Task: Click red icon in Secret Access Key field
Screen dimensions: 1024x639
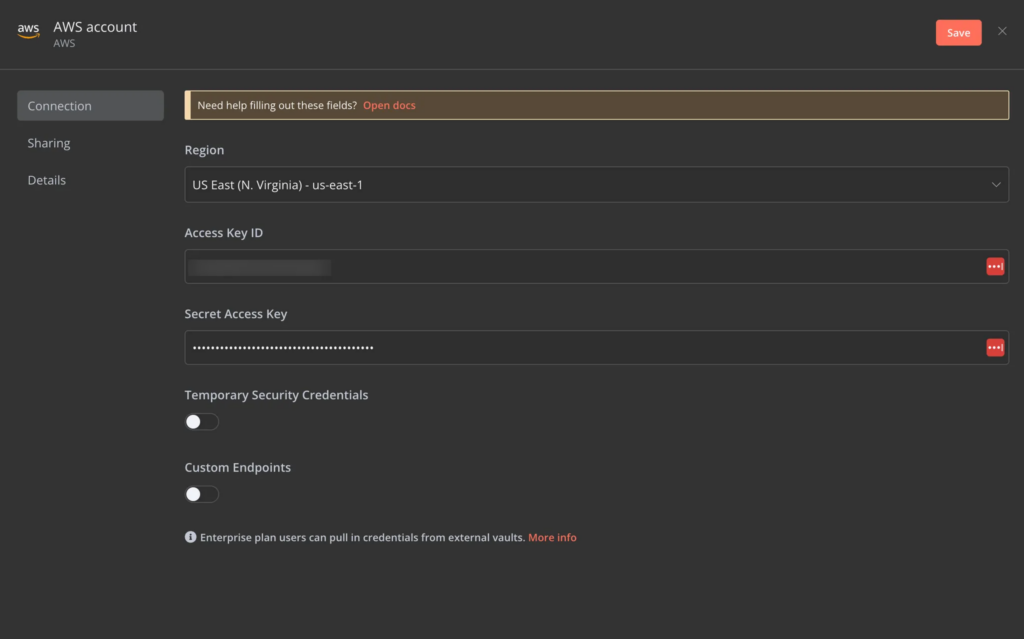Action: pyautogui.click(x=995, y=348)
